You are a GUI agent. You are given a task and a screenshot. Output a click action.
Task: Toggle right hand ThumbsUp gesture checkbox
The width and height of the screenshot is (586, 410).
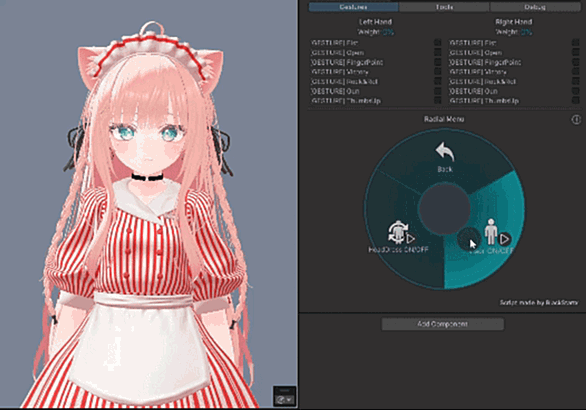coord(576,100)
